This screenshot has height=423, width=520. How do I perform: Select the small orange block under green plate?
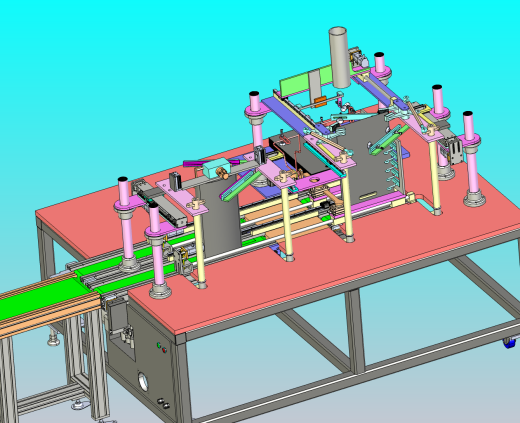pyautogui.click(x=320, y=101)
